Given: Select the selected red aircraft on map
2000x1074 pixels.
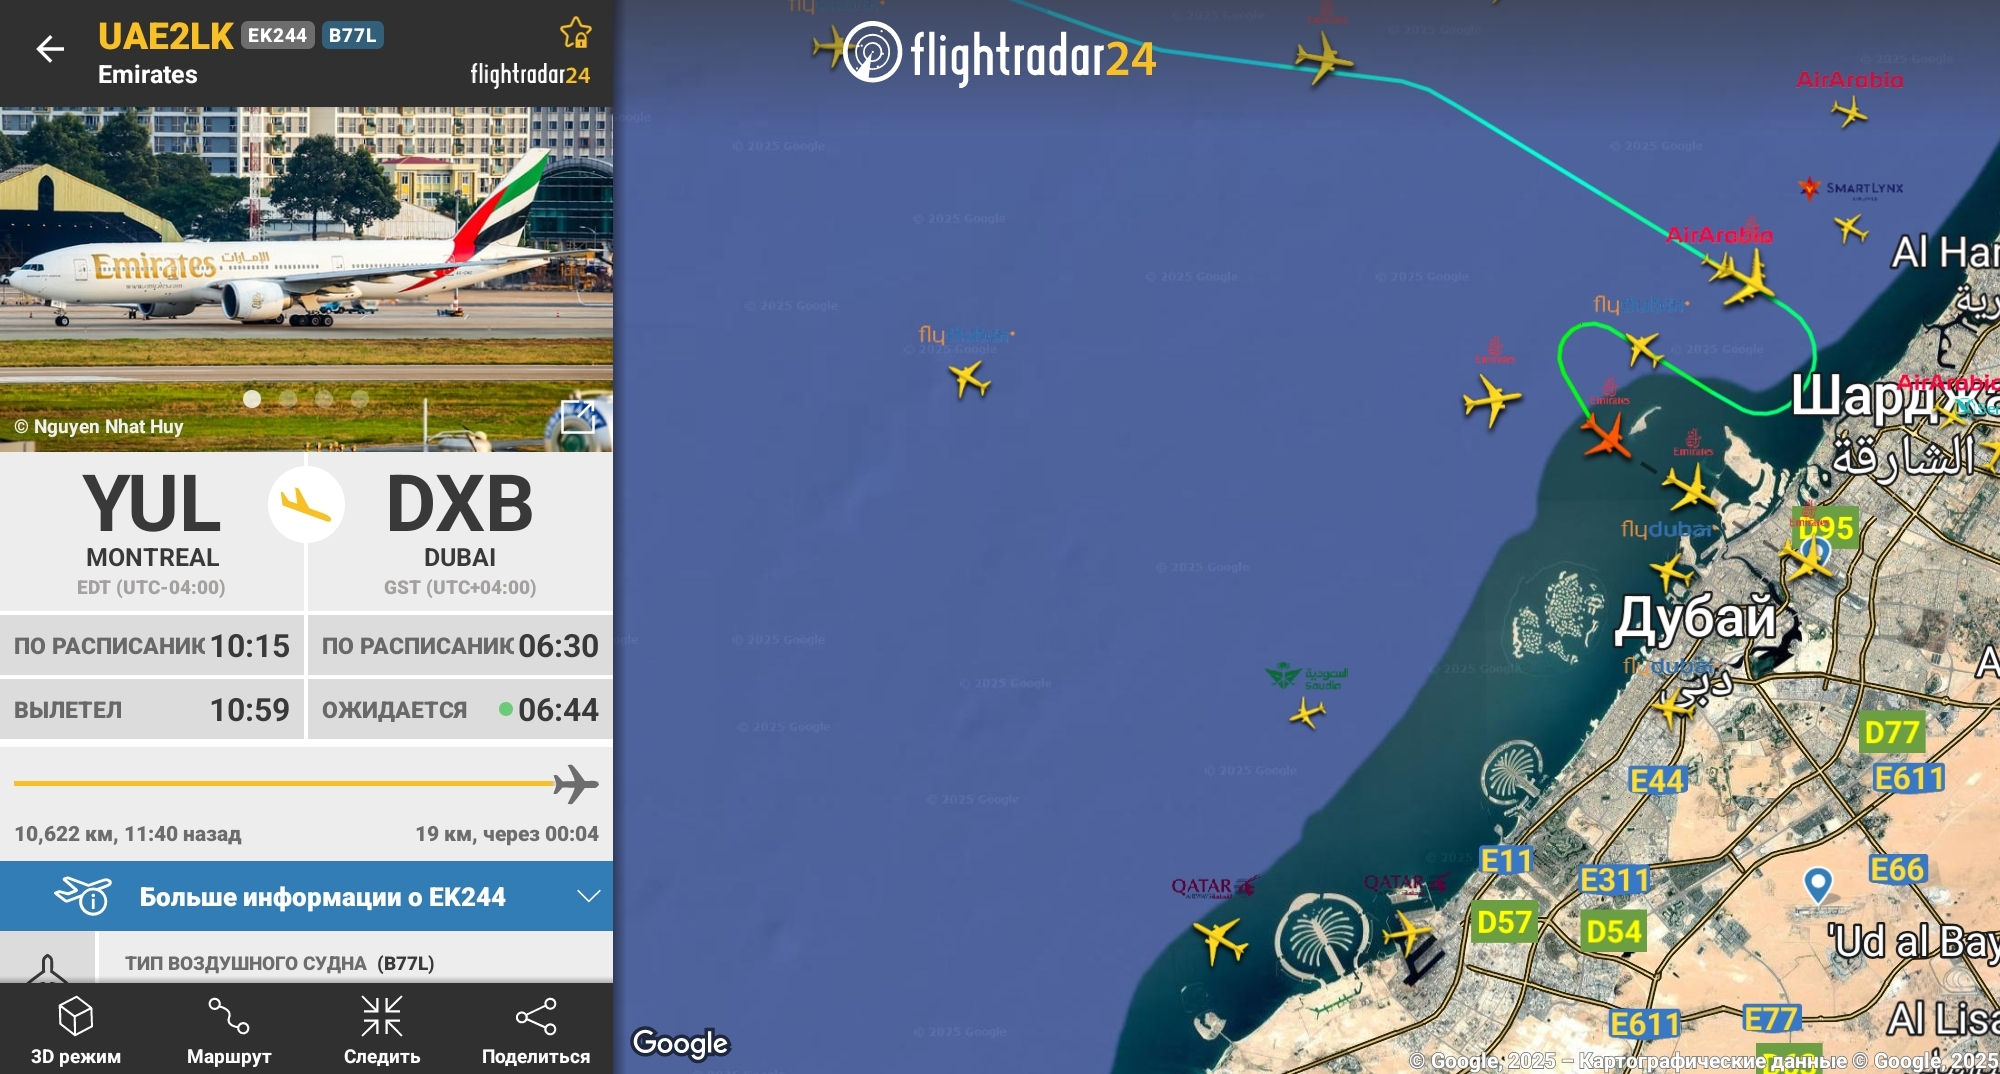Looking at the screenshot, I should click(x=1607, y=435).
